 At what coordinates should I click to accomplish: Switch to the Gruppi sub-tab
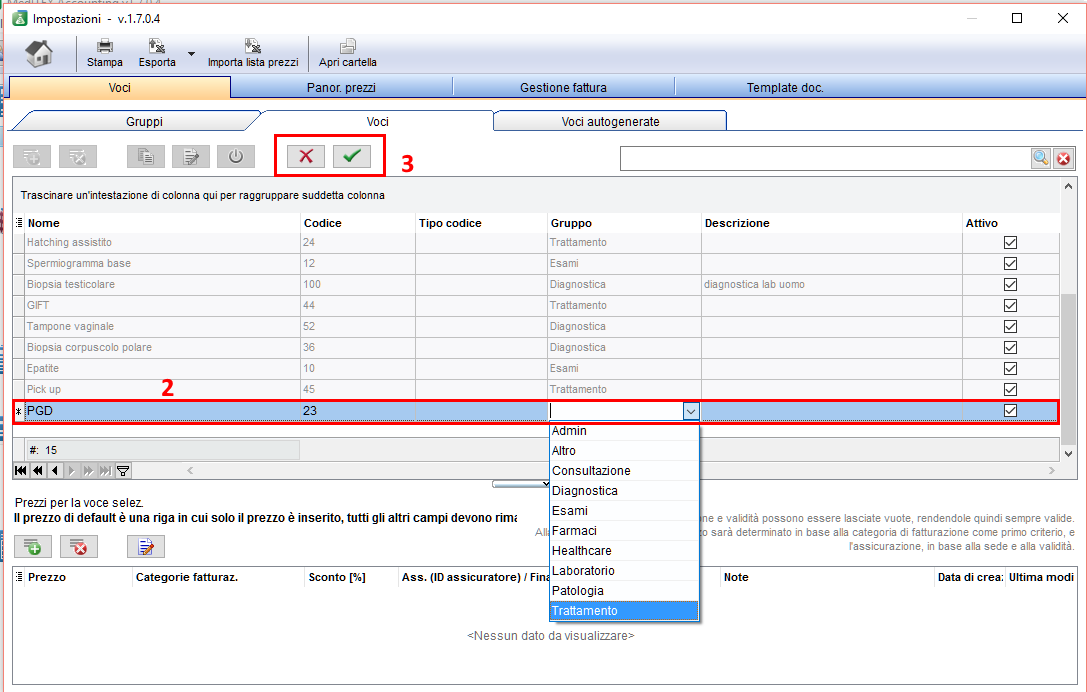coord(144,121)
